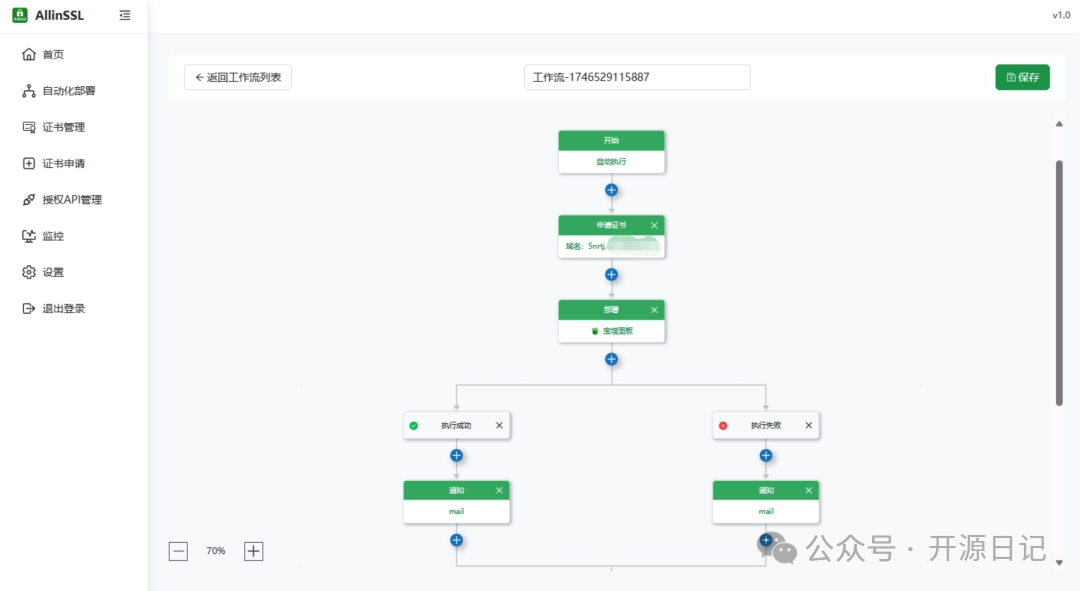1080x591 pixels.
Task: Add a node below the 开始 start node
Action: coord(611,190)
